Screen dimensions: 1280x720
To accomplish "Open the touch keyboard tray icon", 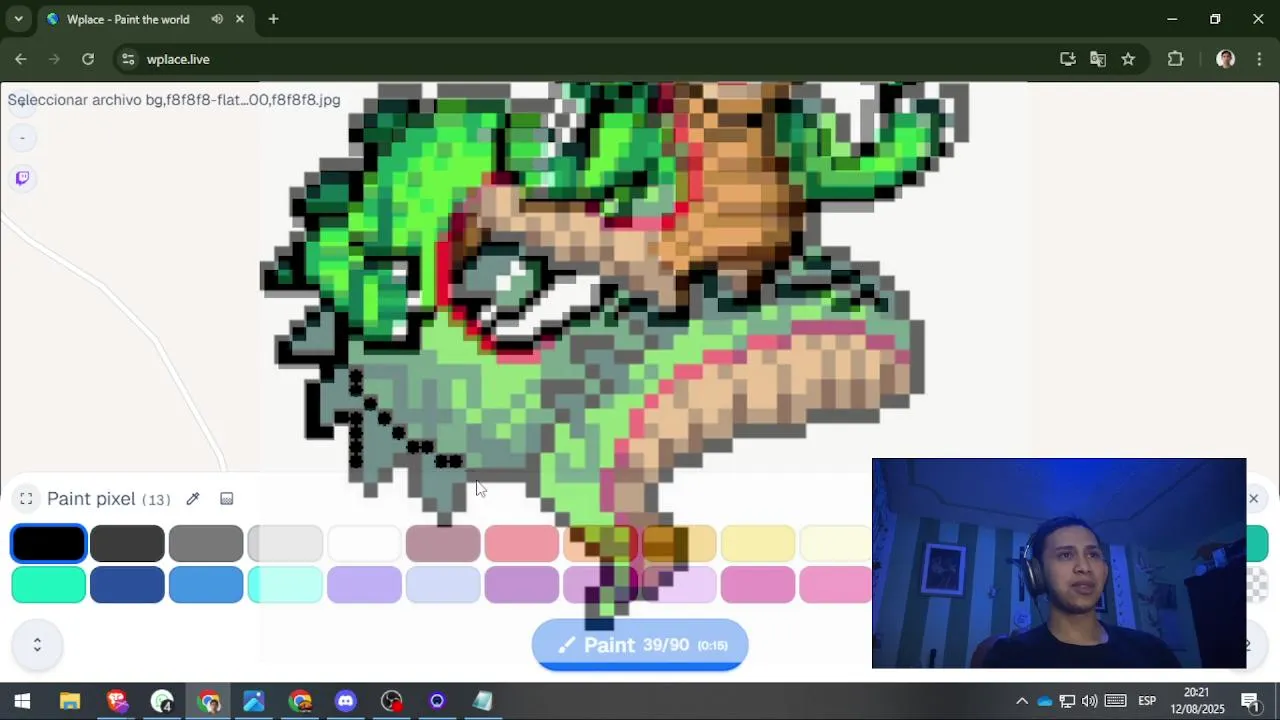I will [1116, 701].
